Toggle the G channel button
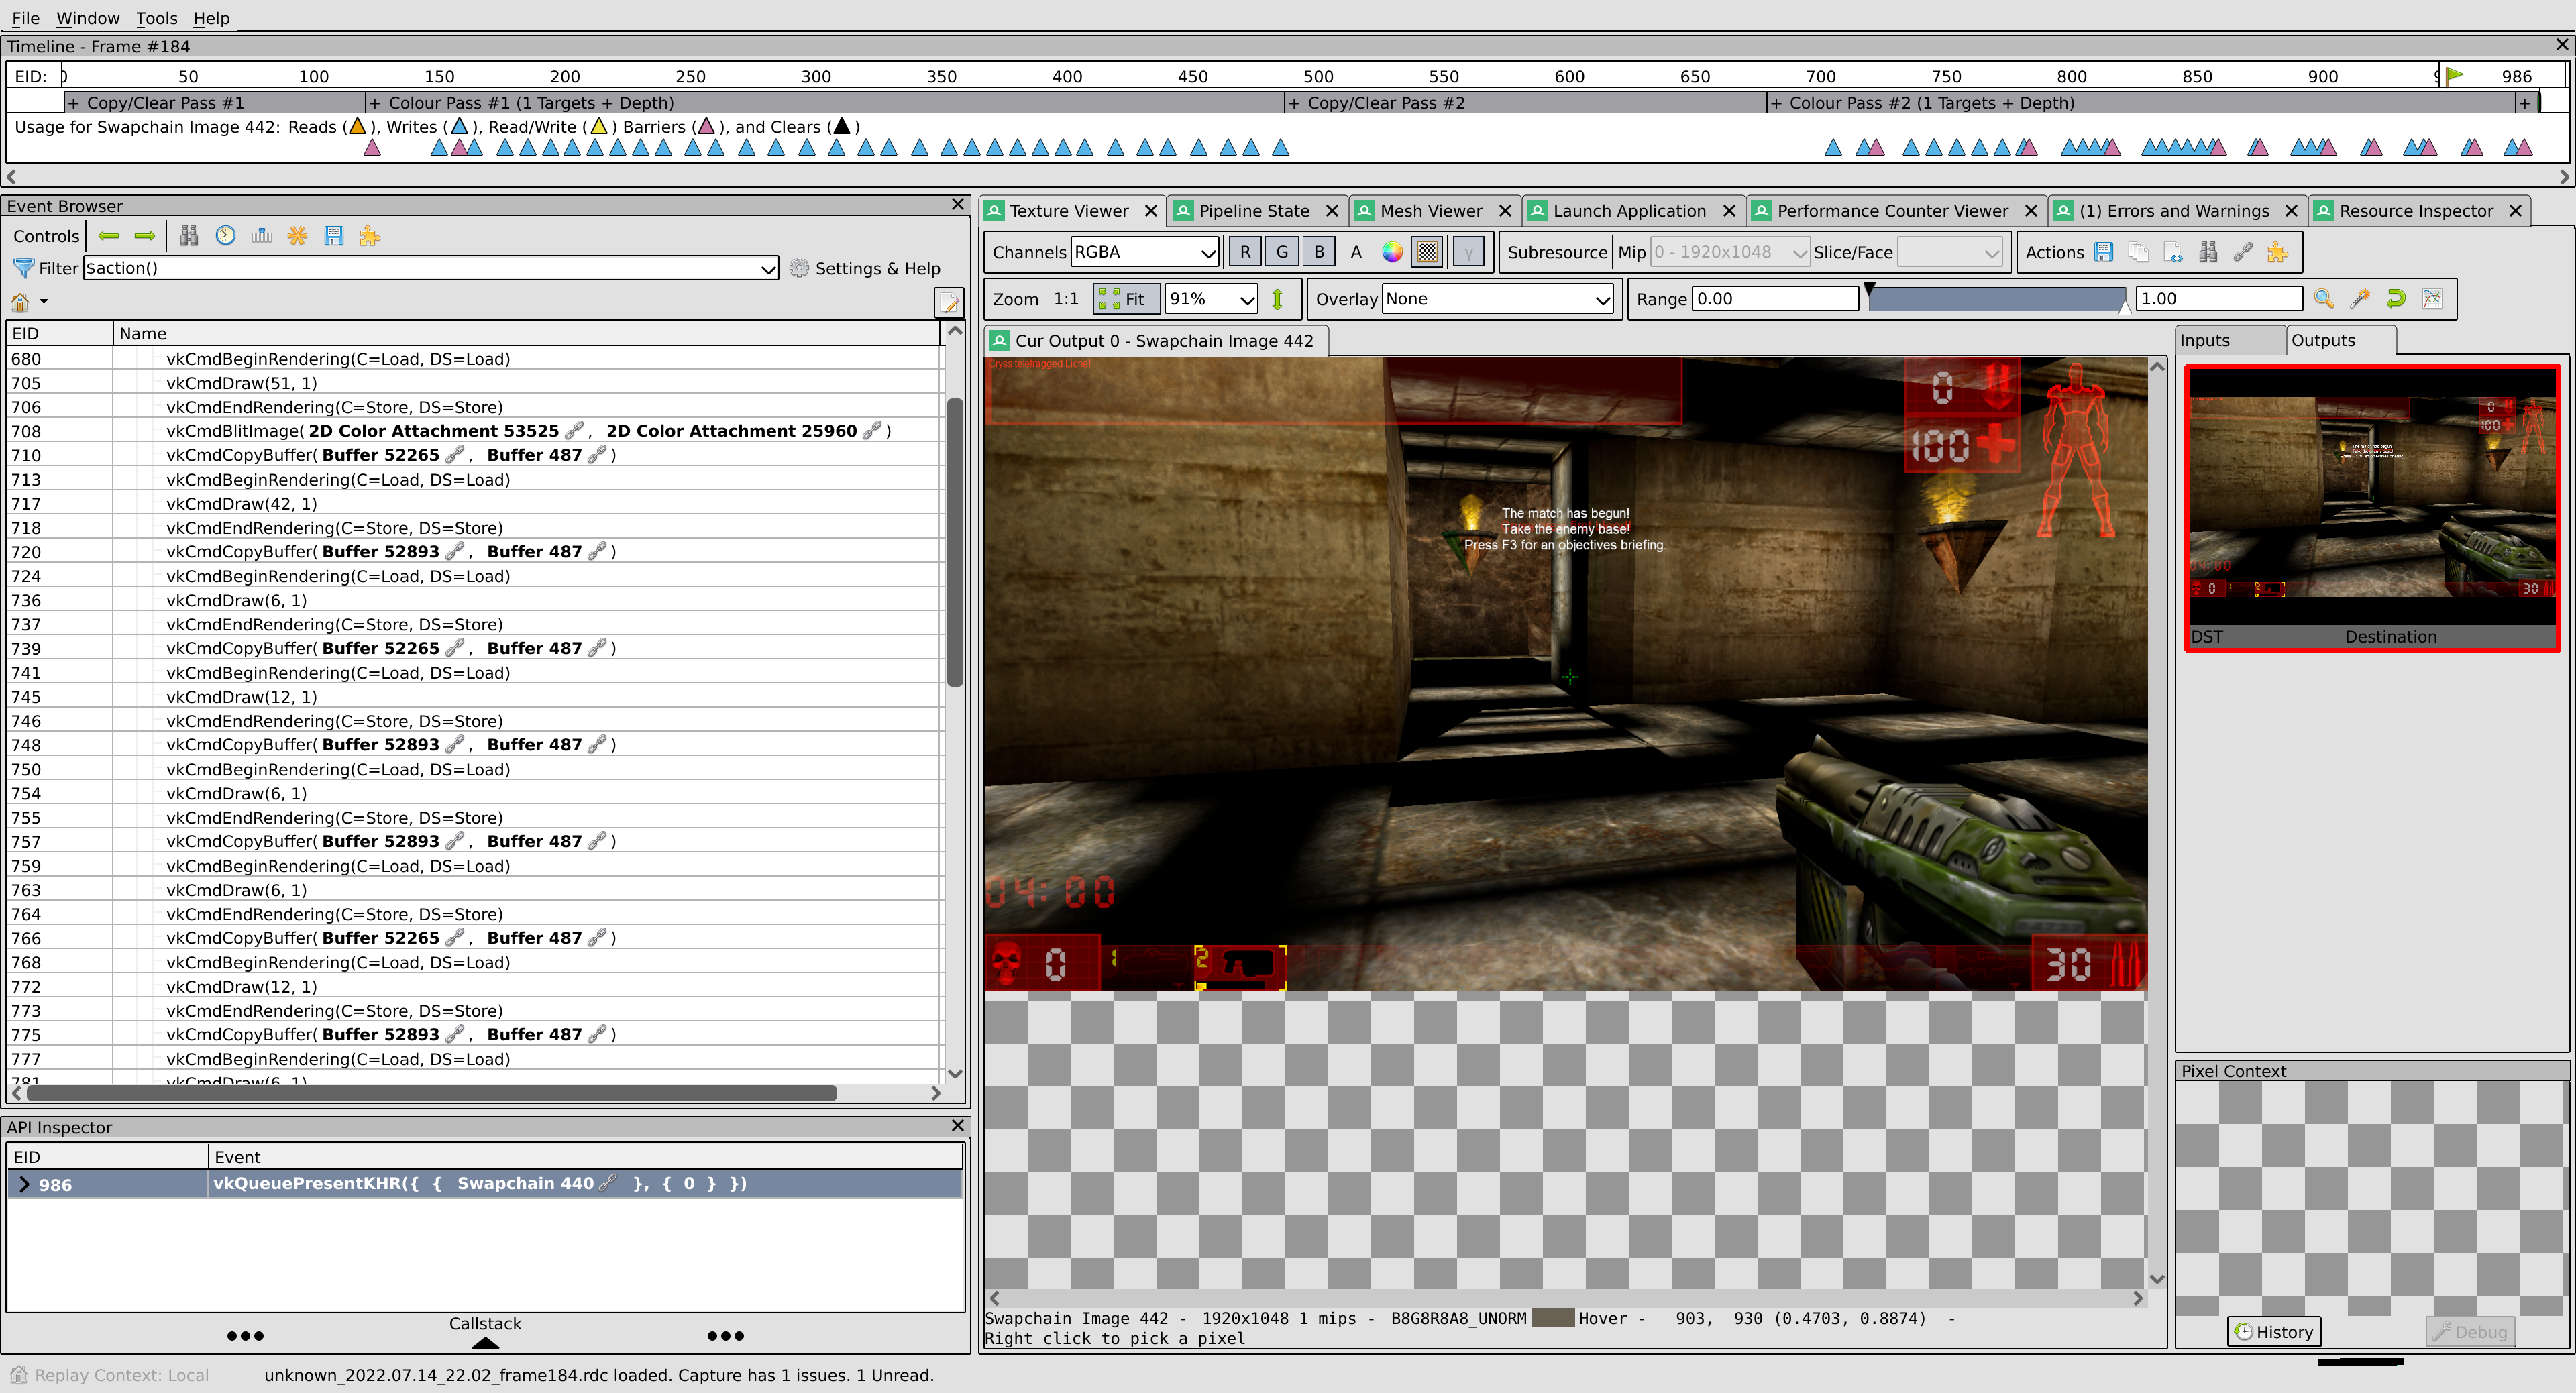Screen dimensions: 2576x1393 1282,252
